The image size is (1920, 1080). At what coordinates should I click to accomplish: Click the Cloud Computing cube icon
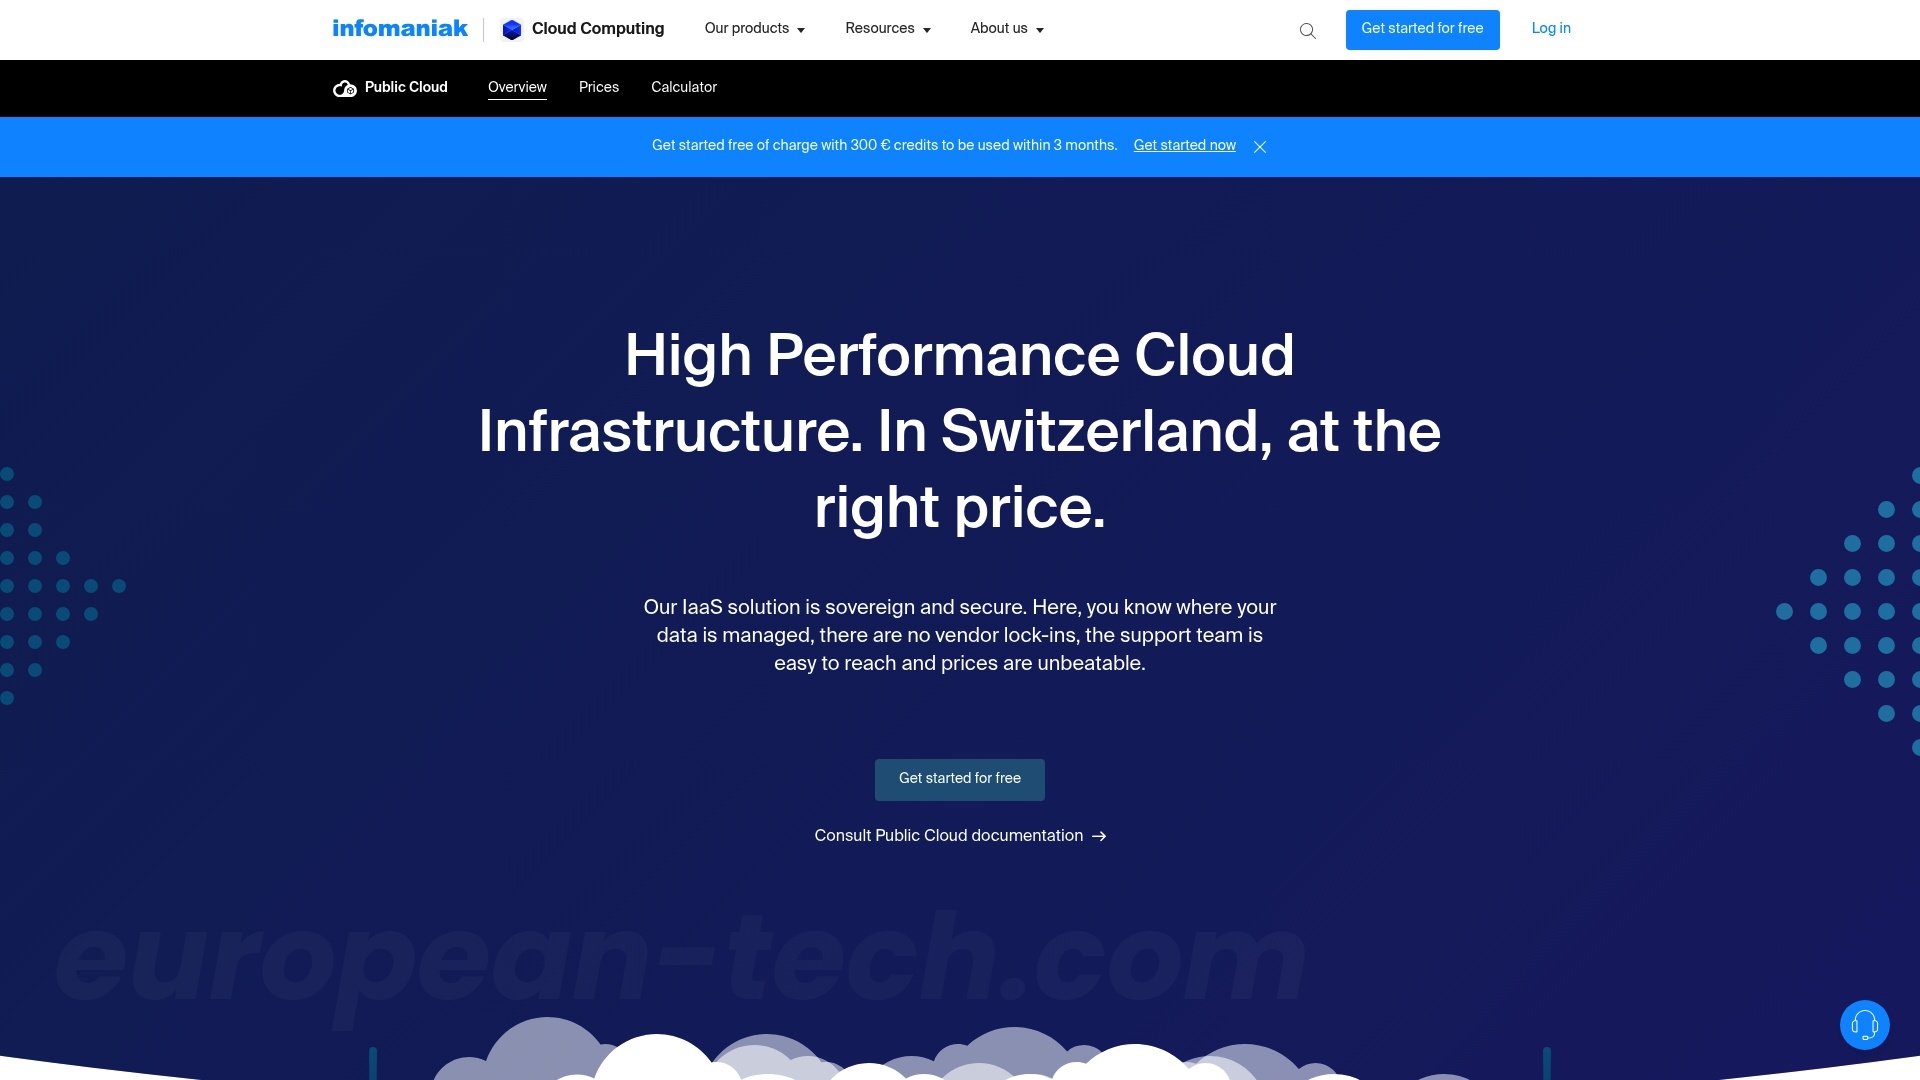pyautogui.click(x=511, y=29)
